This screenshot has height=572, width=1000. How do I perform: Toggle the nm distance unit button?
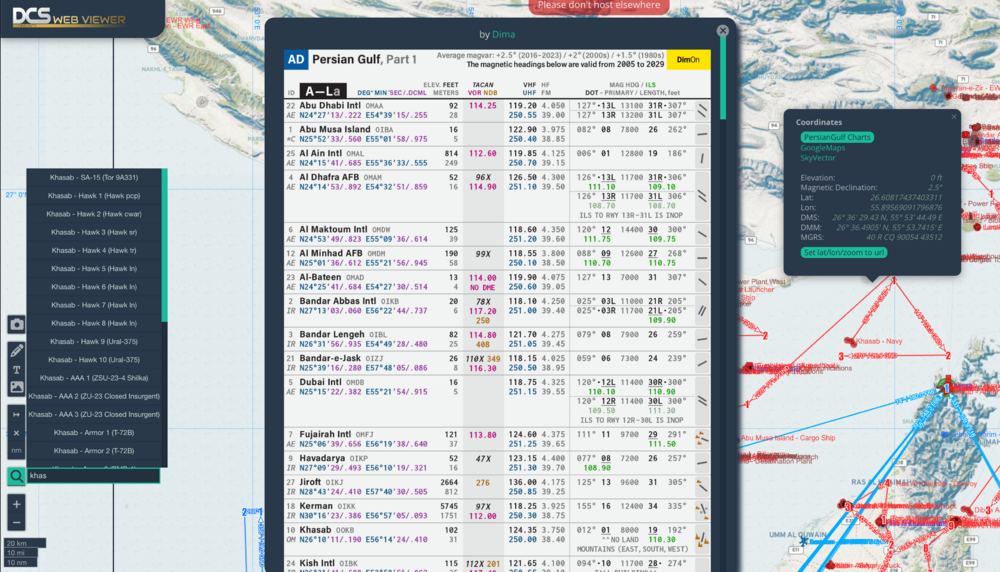click(x=17, y=450)
